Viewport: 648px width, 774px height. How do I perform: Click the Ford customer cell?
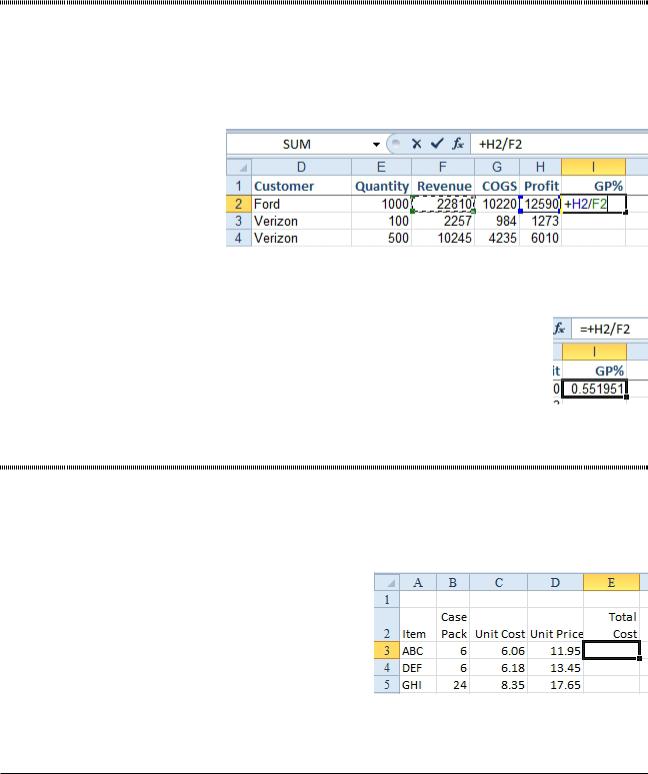coord(301,204)
